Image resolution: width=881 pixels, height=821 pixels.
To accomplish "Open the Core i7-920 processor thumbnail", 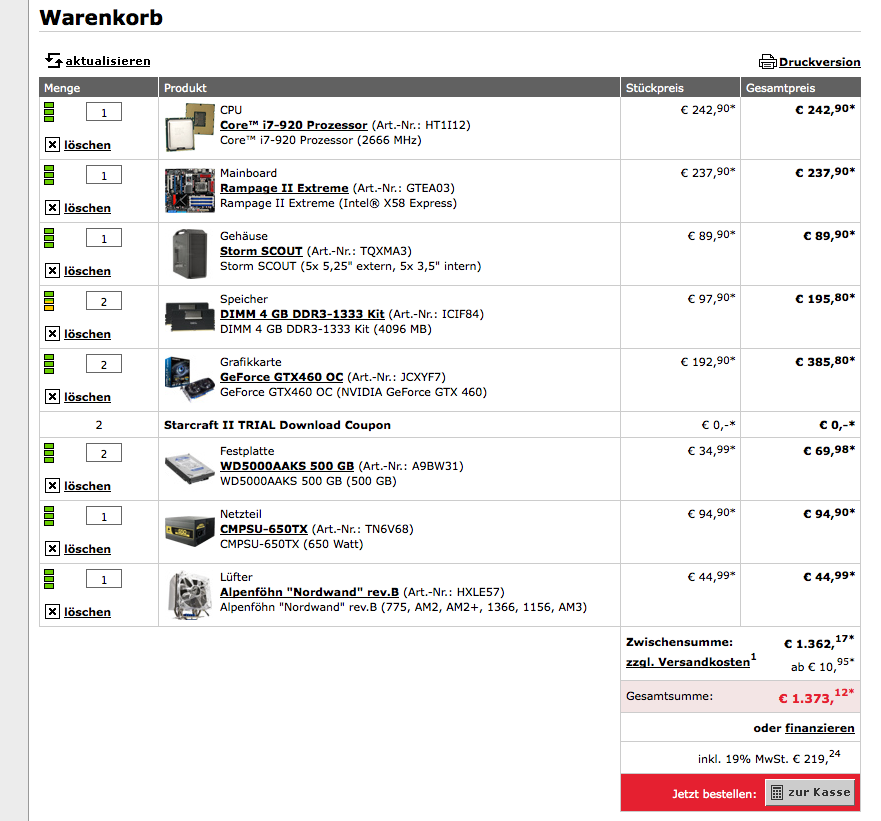I will [190, 128].
